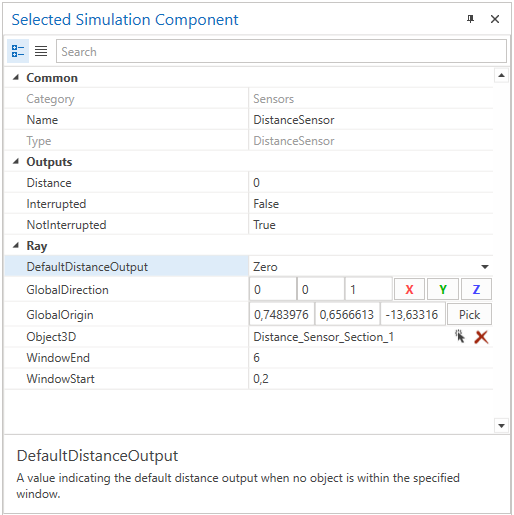Screen dimensions: 514x515
Task: Click the scrollbar down arrow
Action: (501, 425)
